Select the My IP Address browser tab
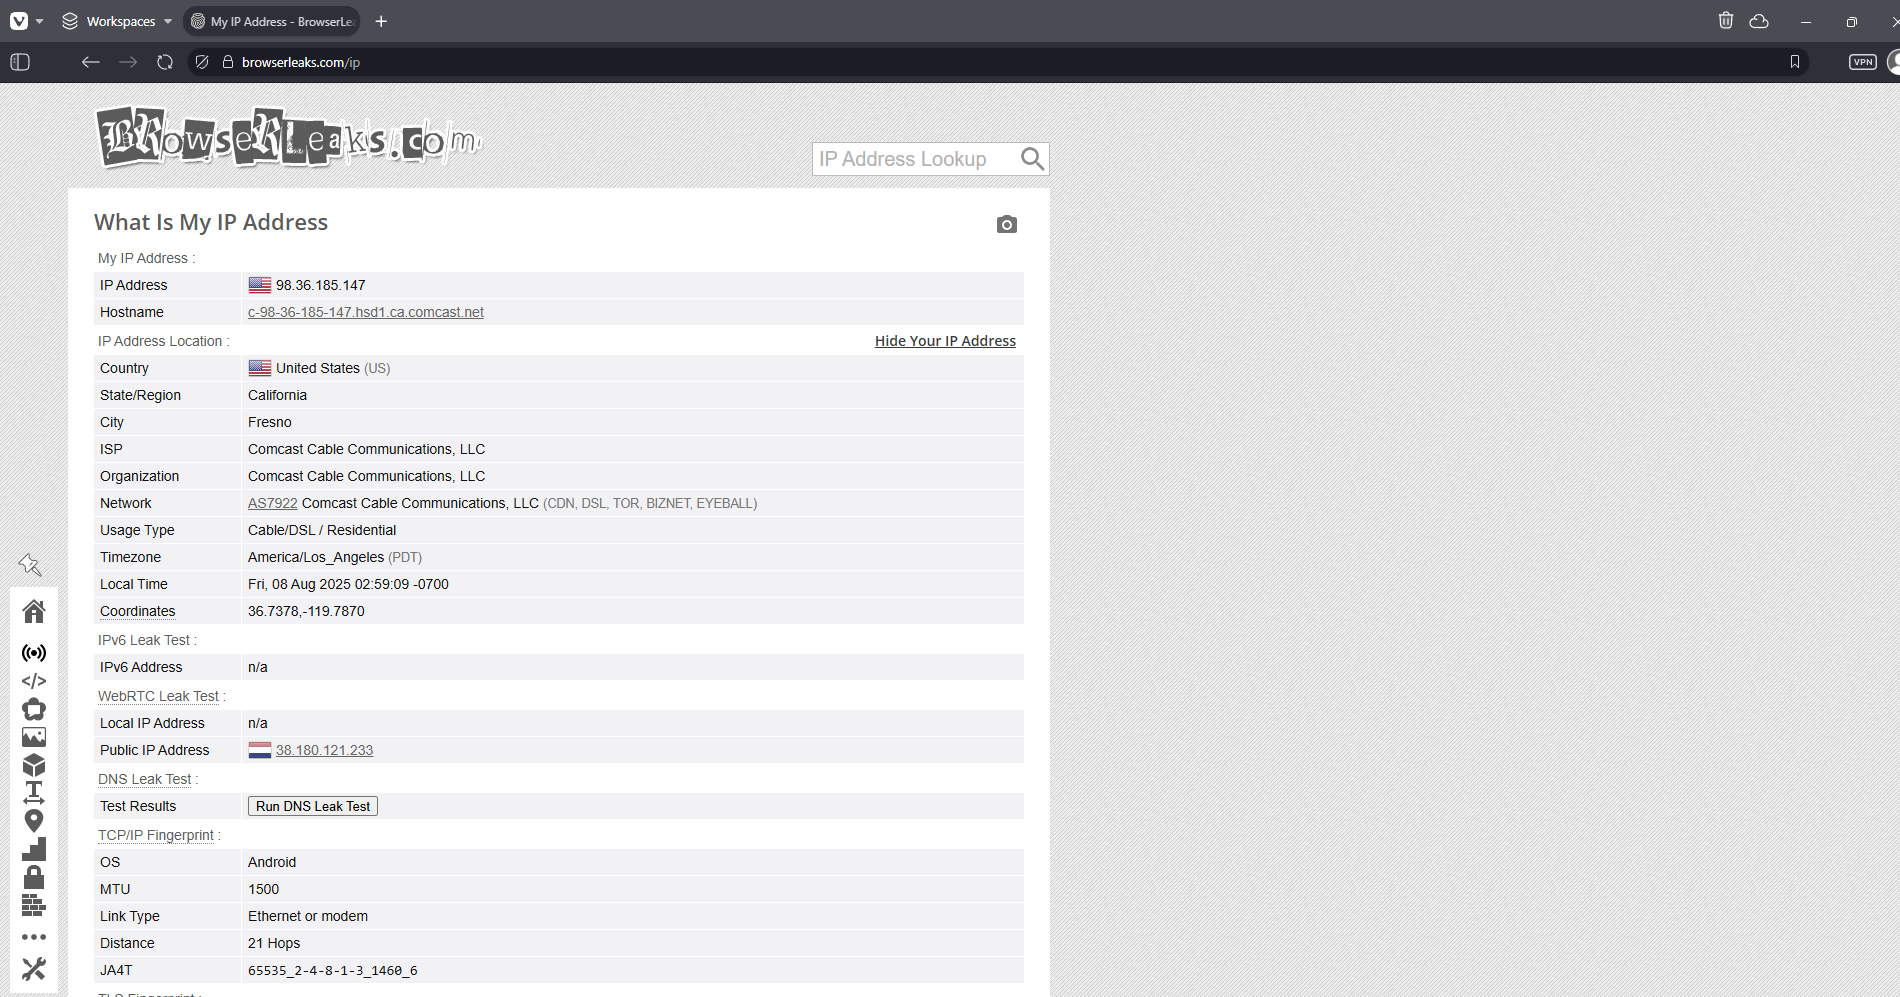This screenshot has width=1900, height=997. click(x=272, y=21)
